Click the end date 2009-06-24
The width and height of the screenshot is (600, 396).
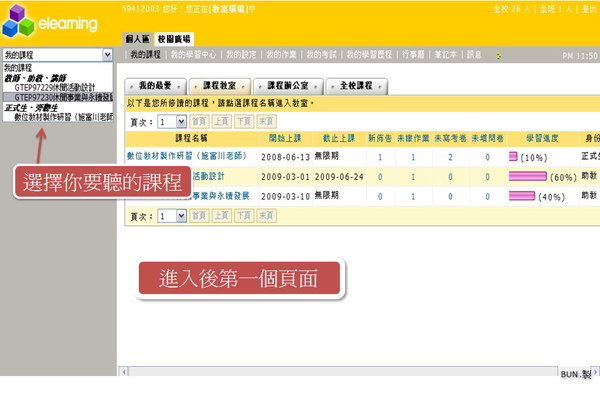click(x=339, y=177)
